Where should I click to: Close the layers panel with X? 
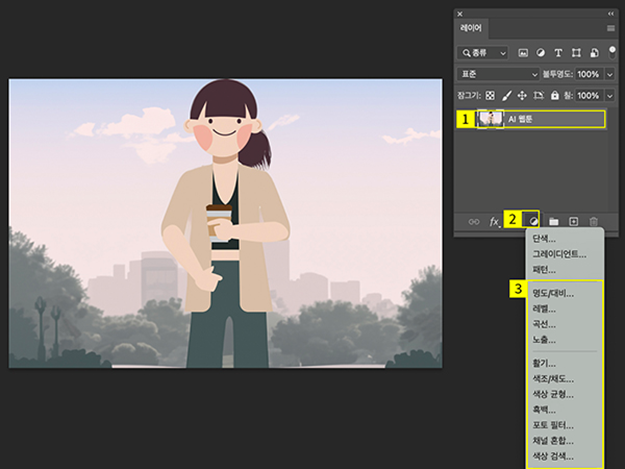point(460,14)
